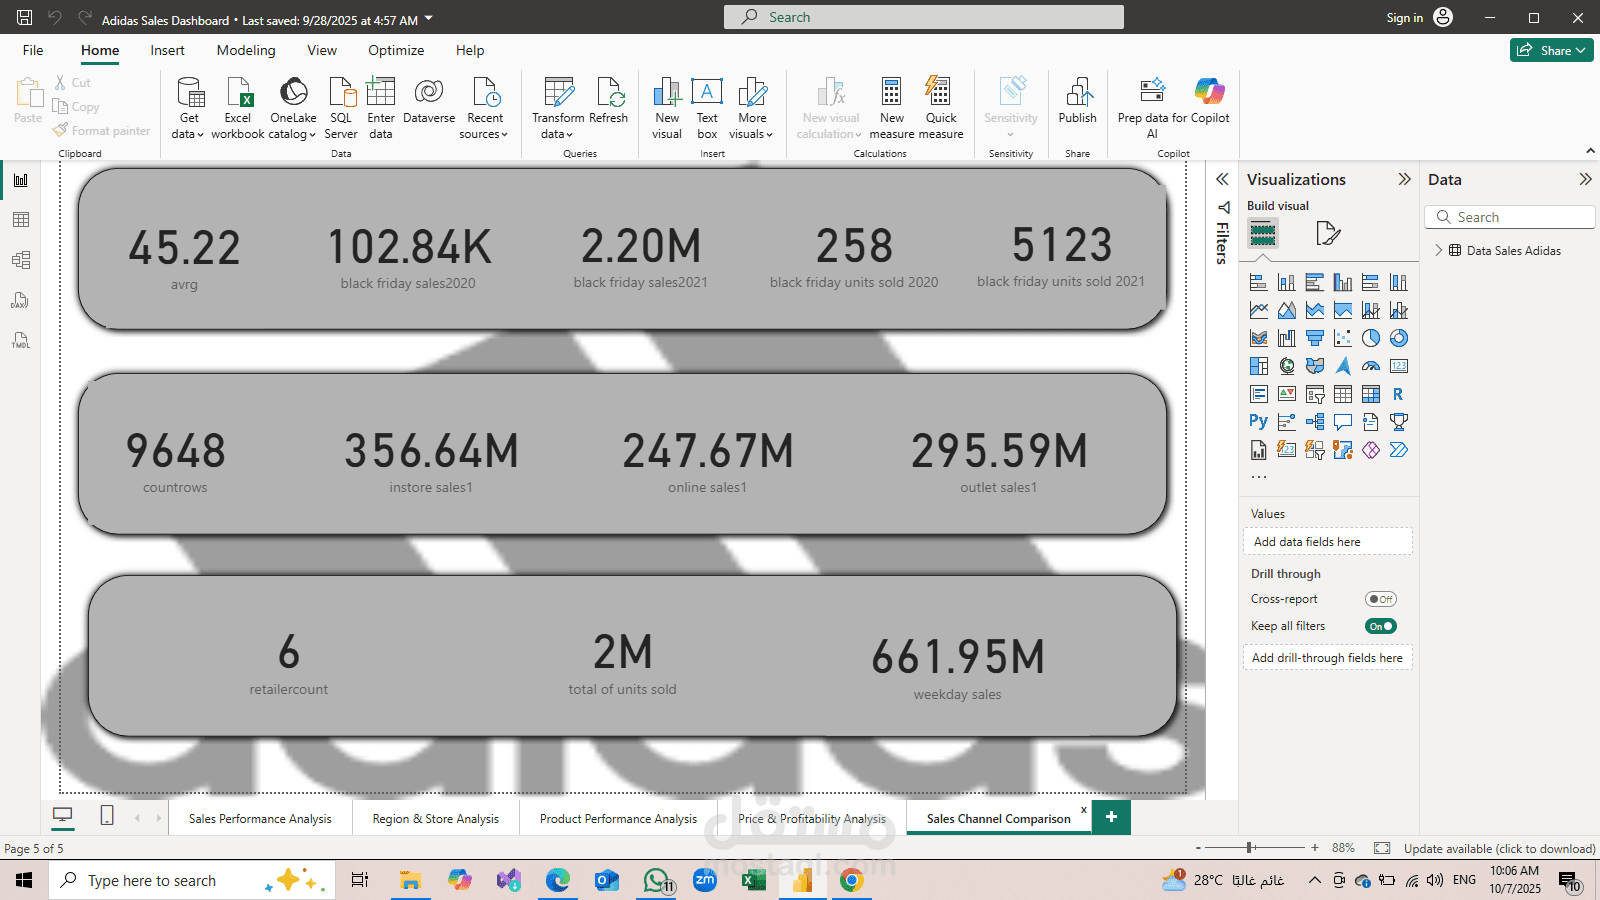Expand the Data Sales Adidas table
The image size is (1600, 900).
1439,251
